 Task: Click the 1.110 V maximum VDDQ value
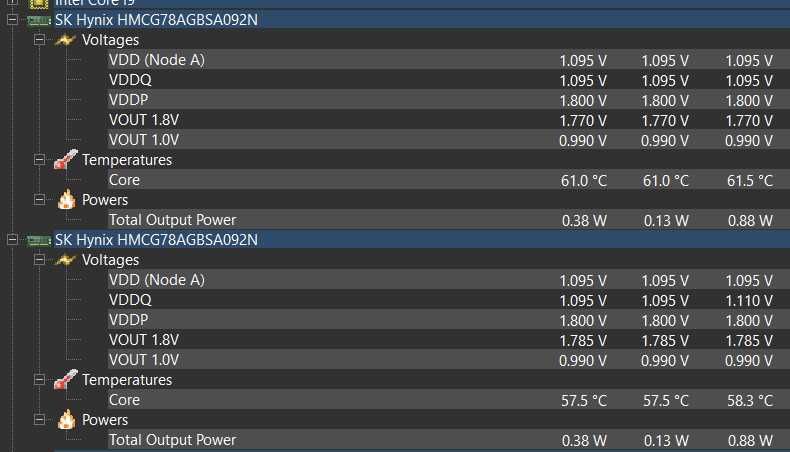(749, 301)
